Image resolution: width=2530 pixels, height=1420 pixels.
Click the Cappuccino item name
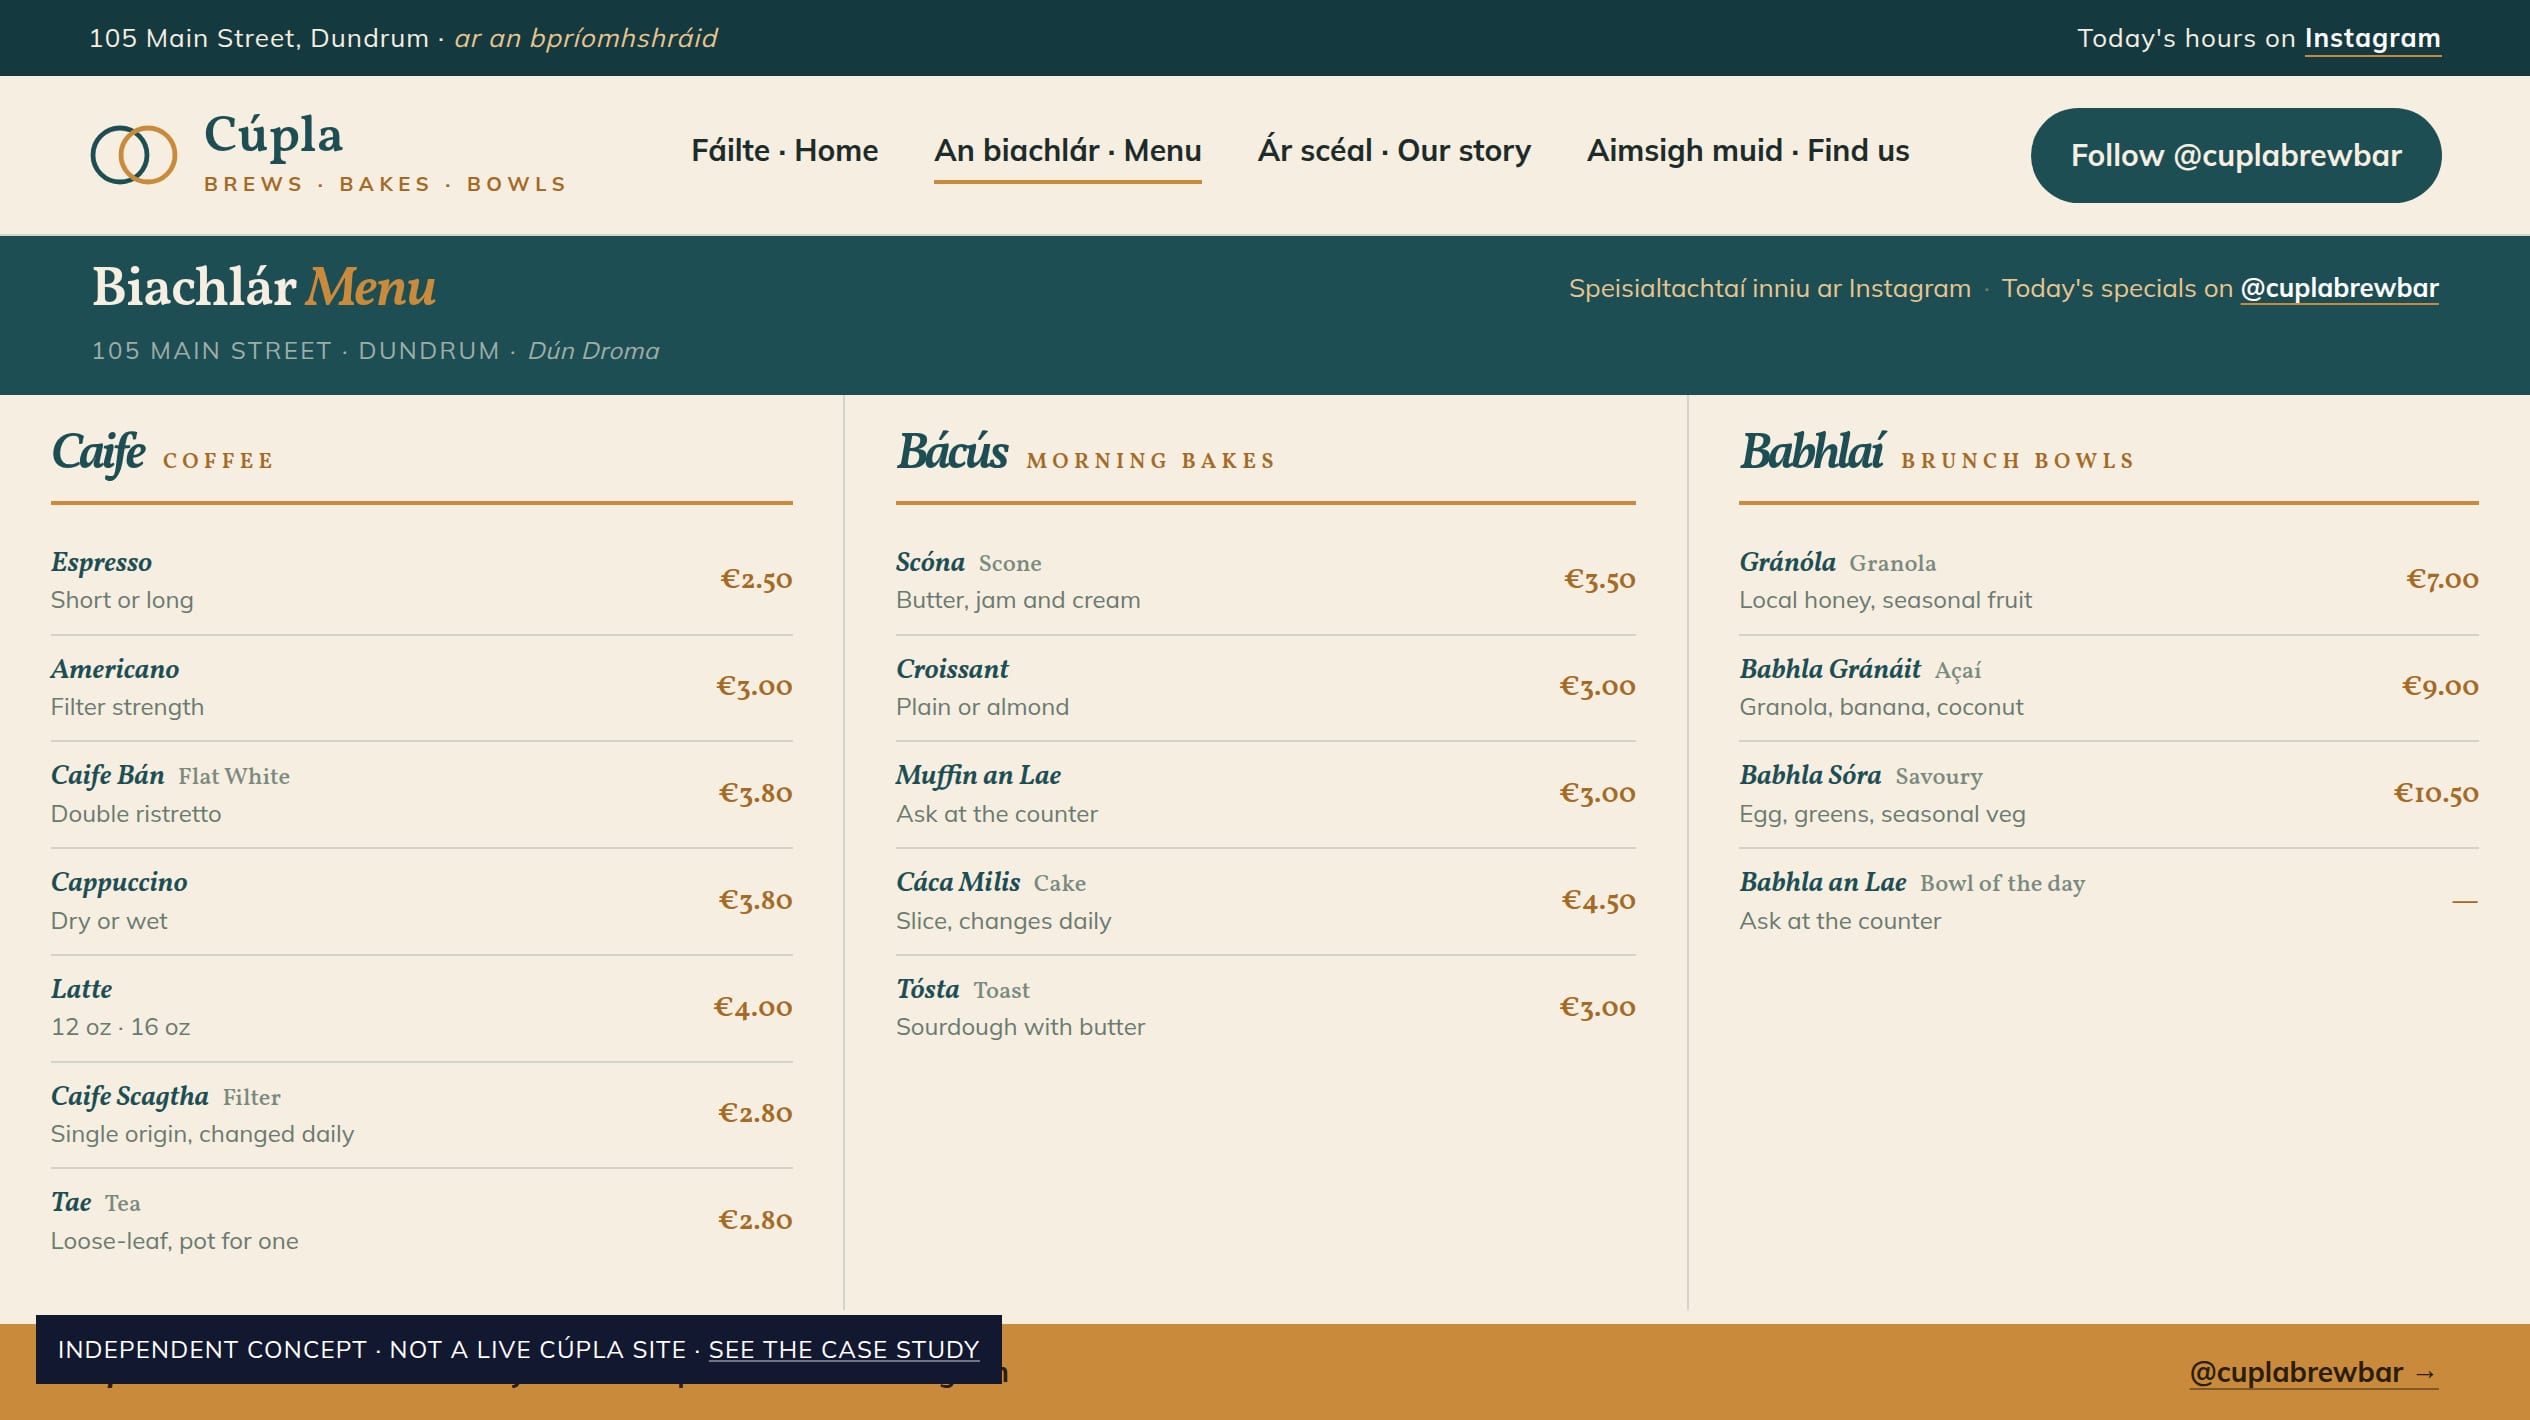pyautogui.click(x=119, y=882)
